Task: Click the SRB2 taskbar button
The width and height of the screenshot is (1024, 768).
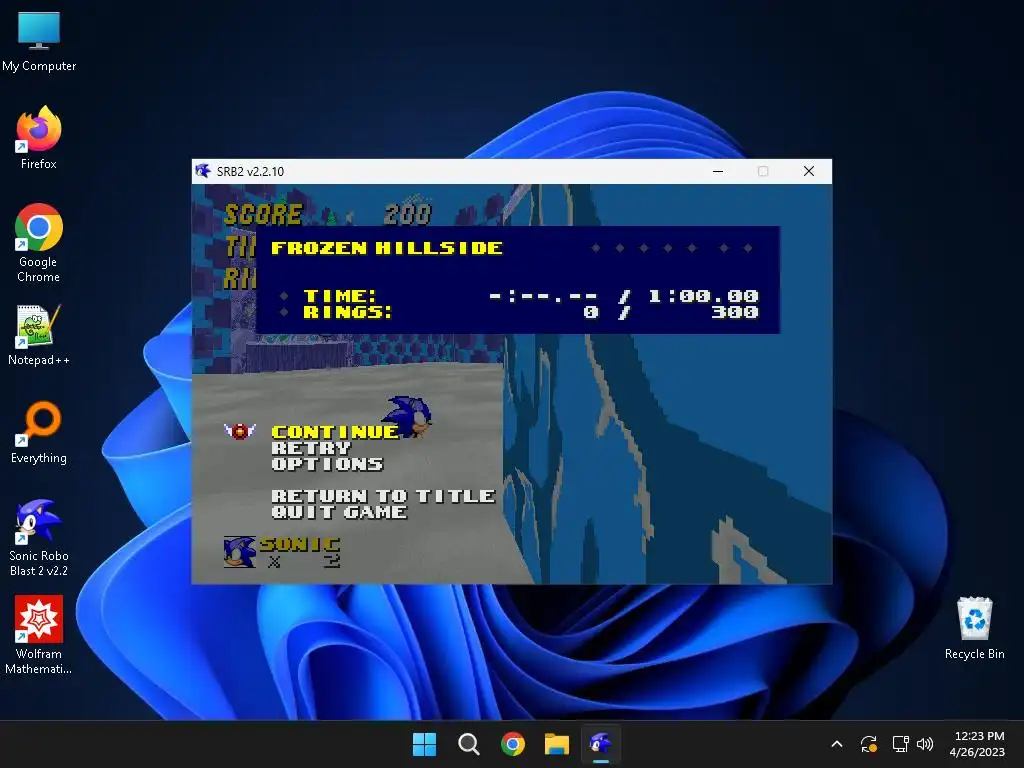Action: pos(601,744)
